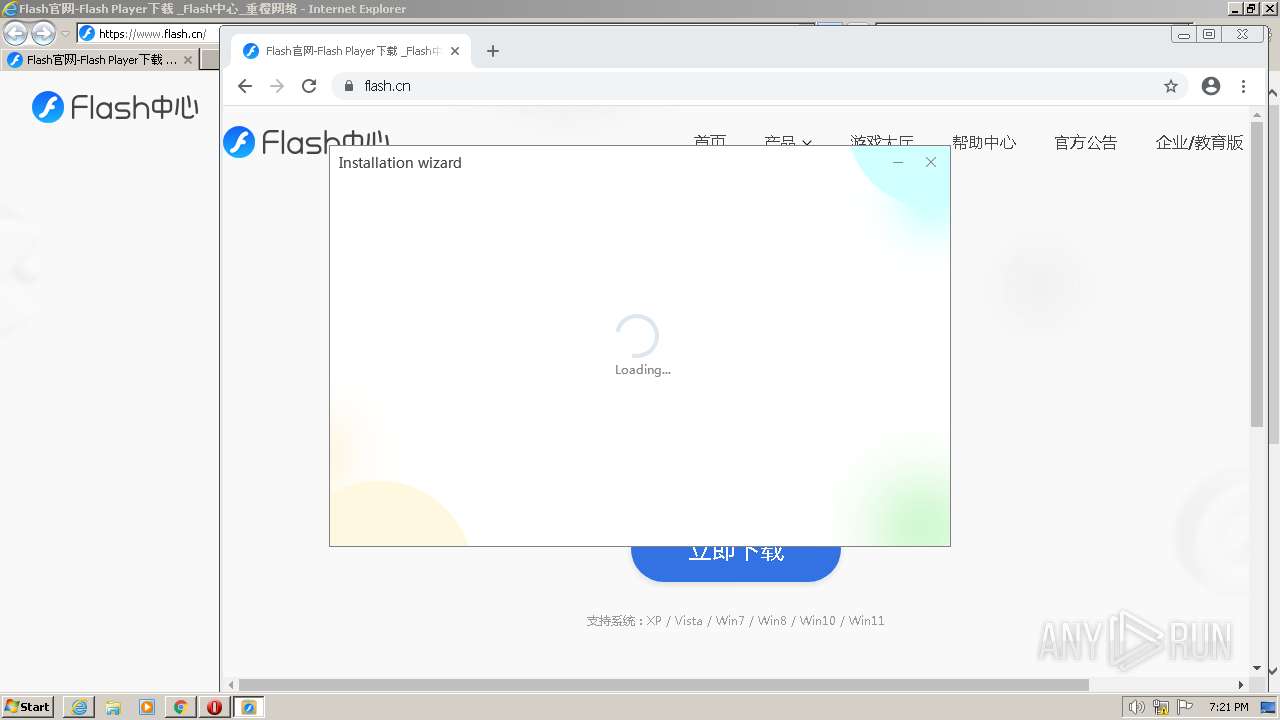The height and width of the screenshot is (720, 1280).
Task: Open Internet Explorer from taskbar
Action: 79,707
